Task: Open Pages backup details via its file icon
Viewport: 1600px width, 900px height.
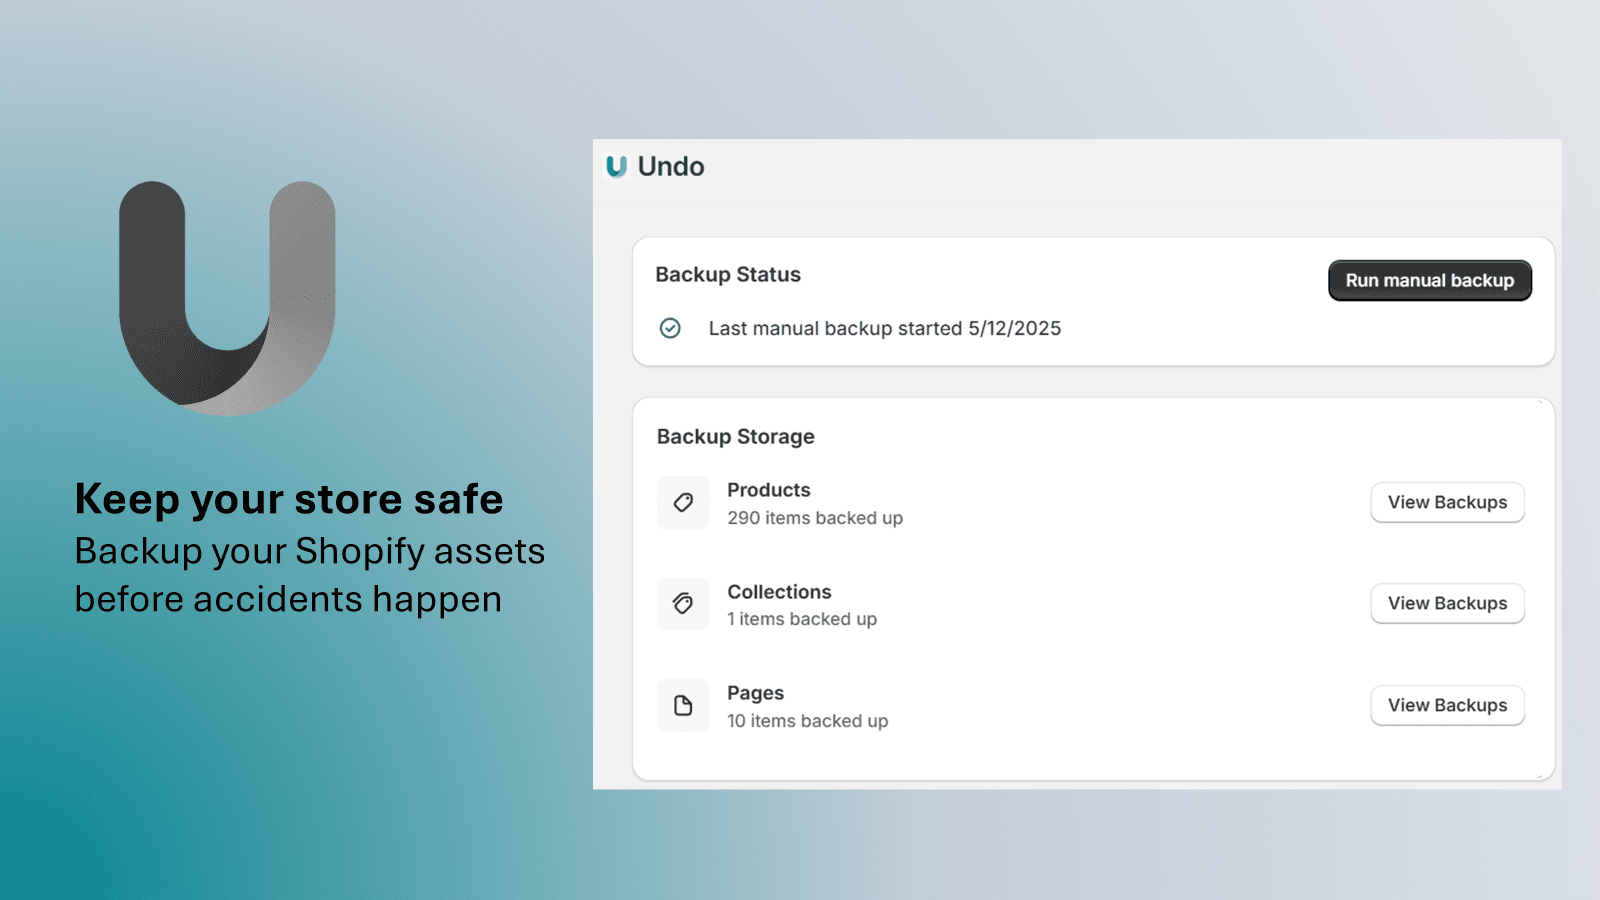Action: [x=683, y=705]
